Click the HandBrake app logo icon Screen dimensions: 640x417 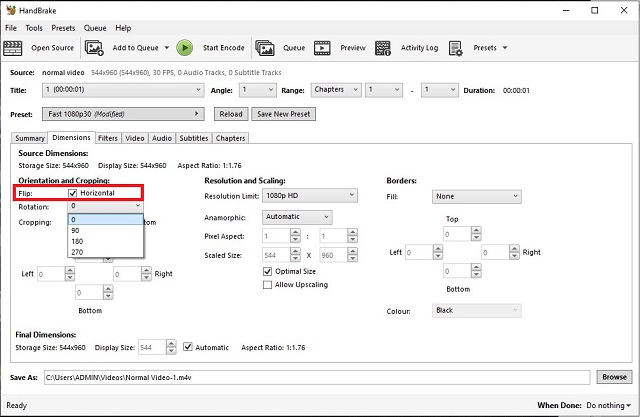pyautogui.click(x=11, y=10)
